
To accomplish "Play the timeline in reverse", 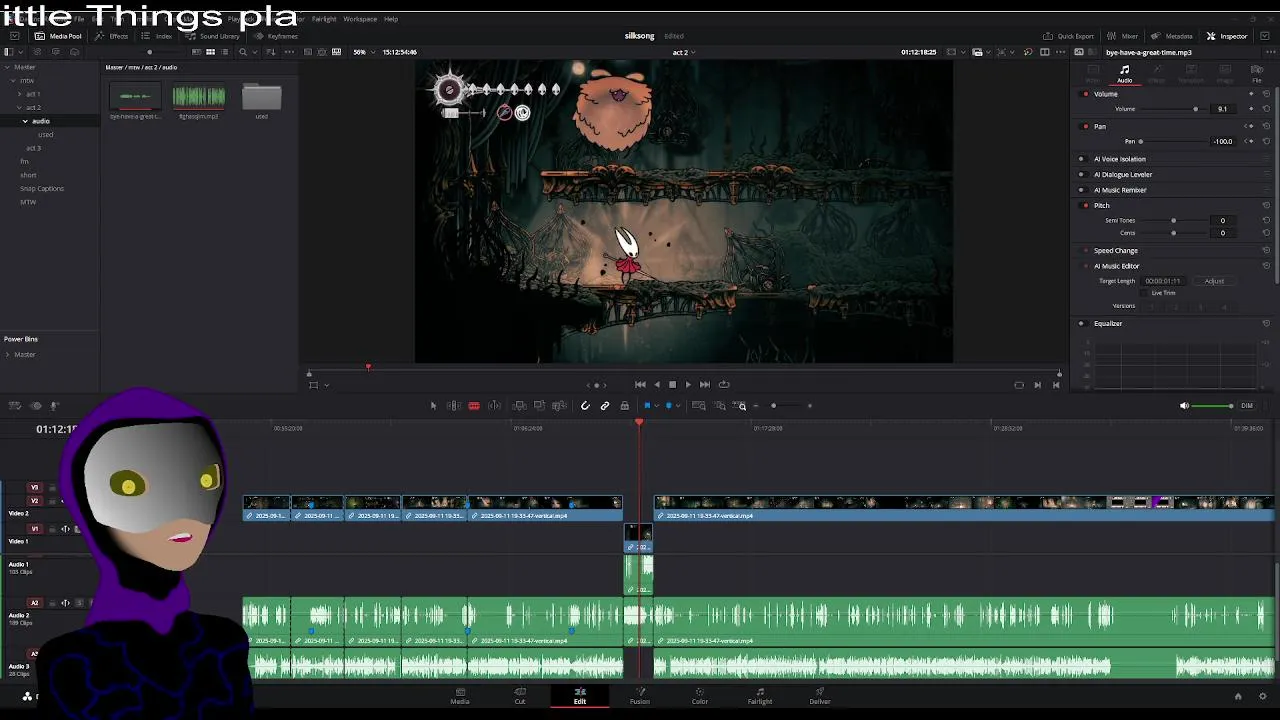I will tap(656, 384).
